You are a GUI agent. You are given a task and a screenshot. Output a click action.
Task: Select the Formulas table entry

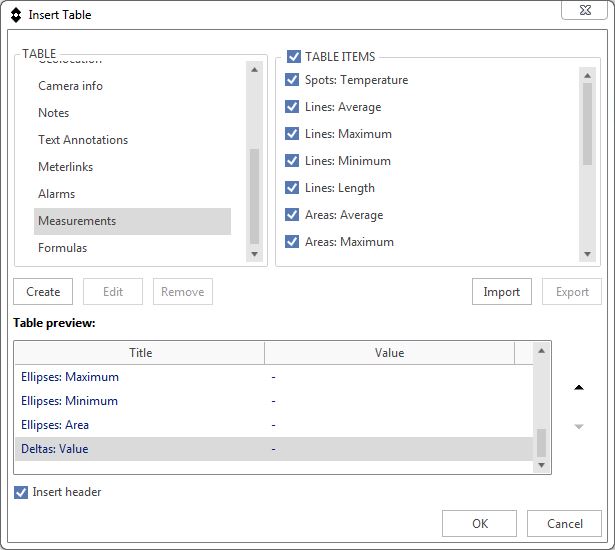62,248
